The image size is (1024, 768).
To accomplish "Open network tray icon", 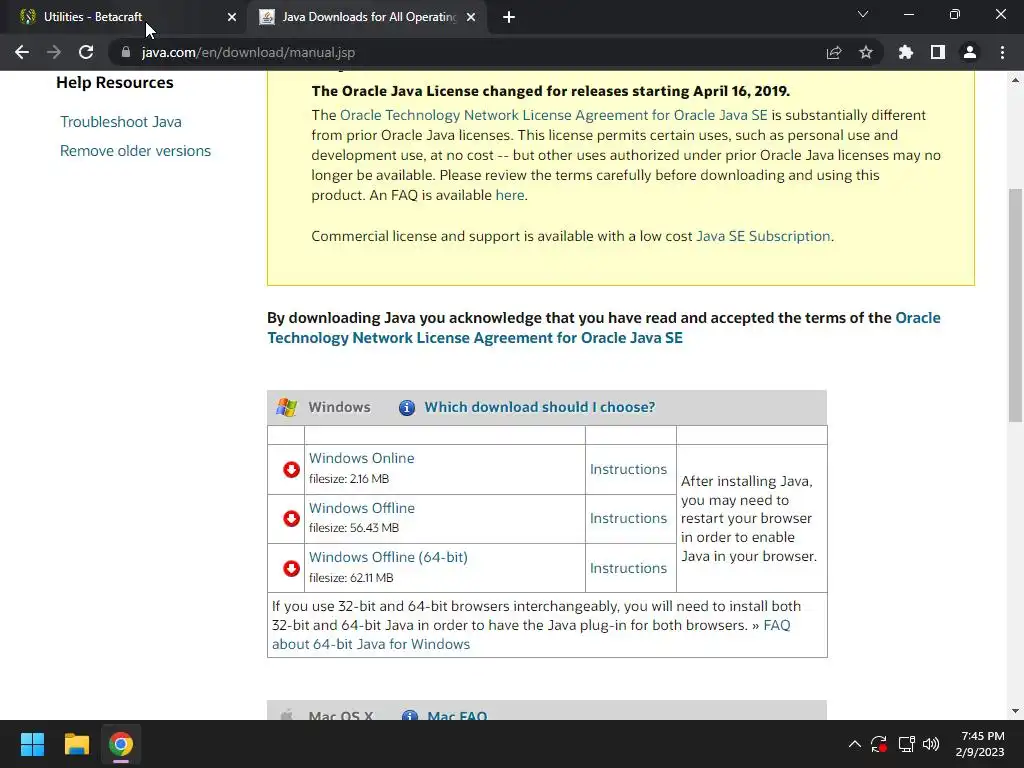I will (906, 744).
